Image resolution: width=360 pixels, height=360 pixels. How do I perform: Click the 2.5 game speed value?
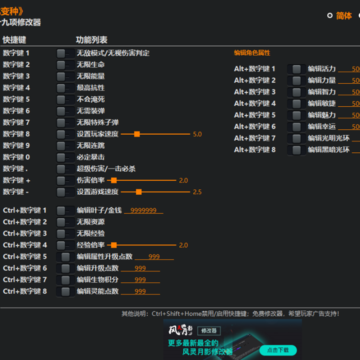(197, 192)
